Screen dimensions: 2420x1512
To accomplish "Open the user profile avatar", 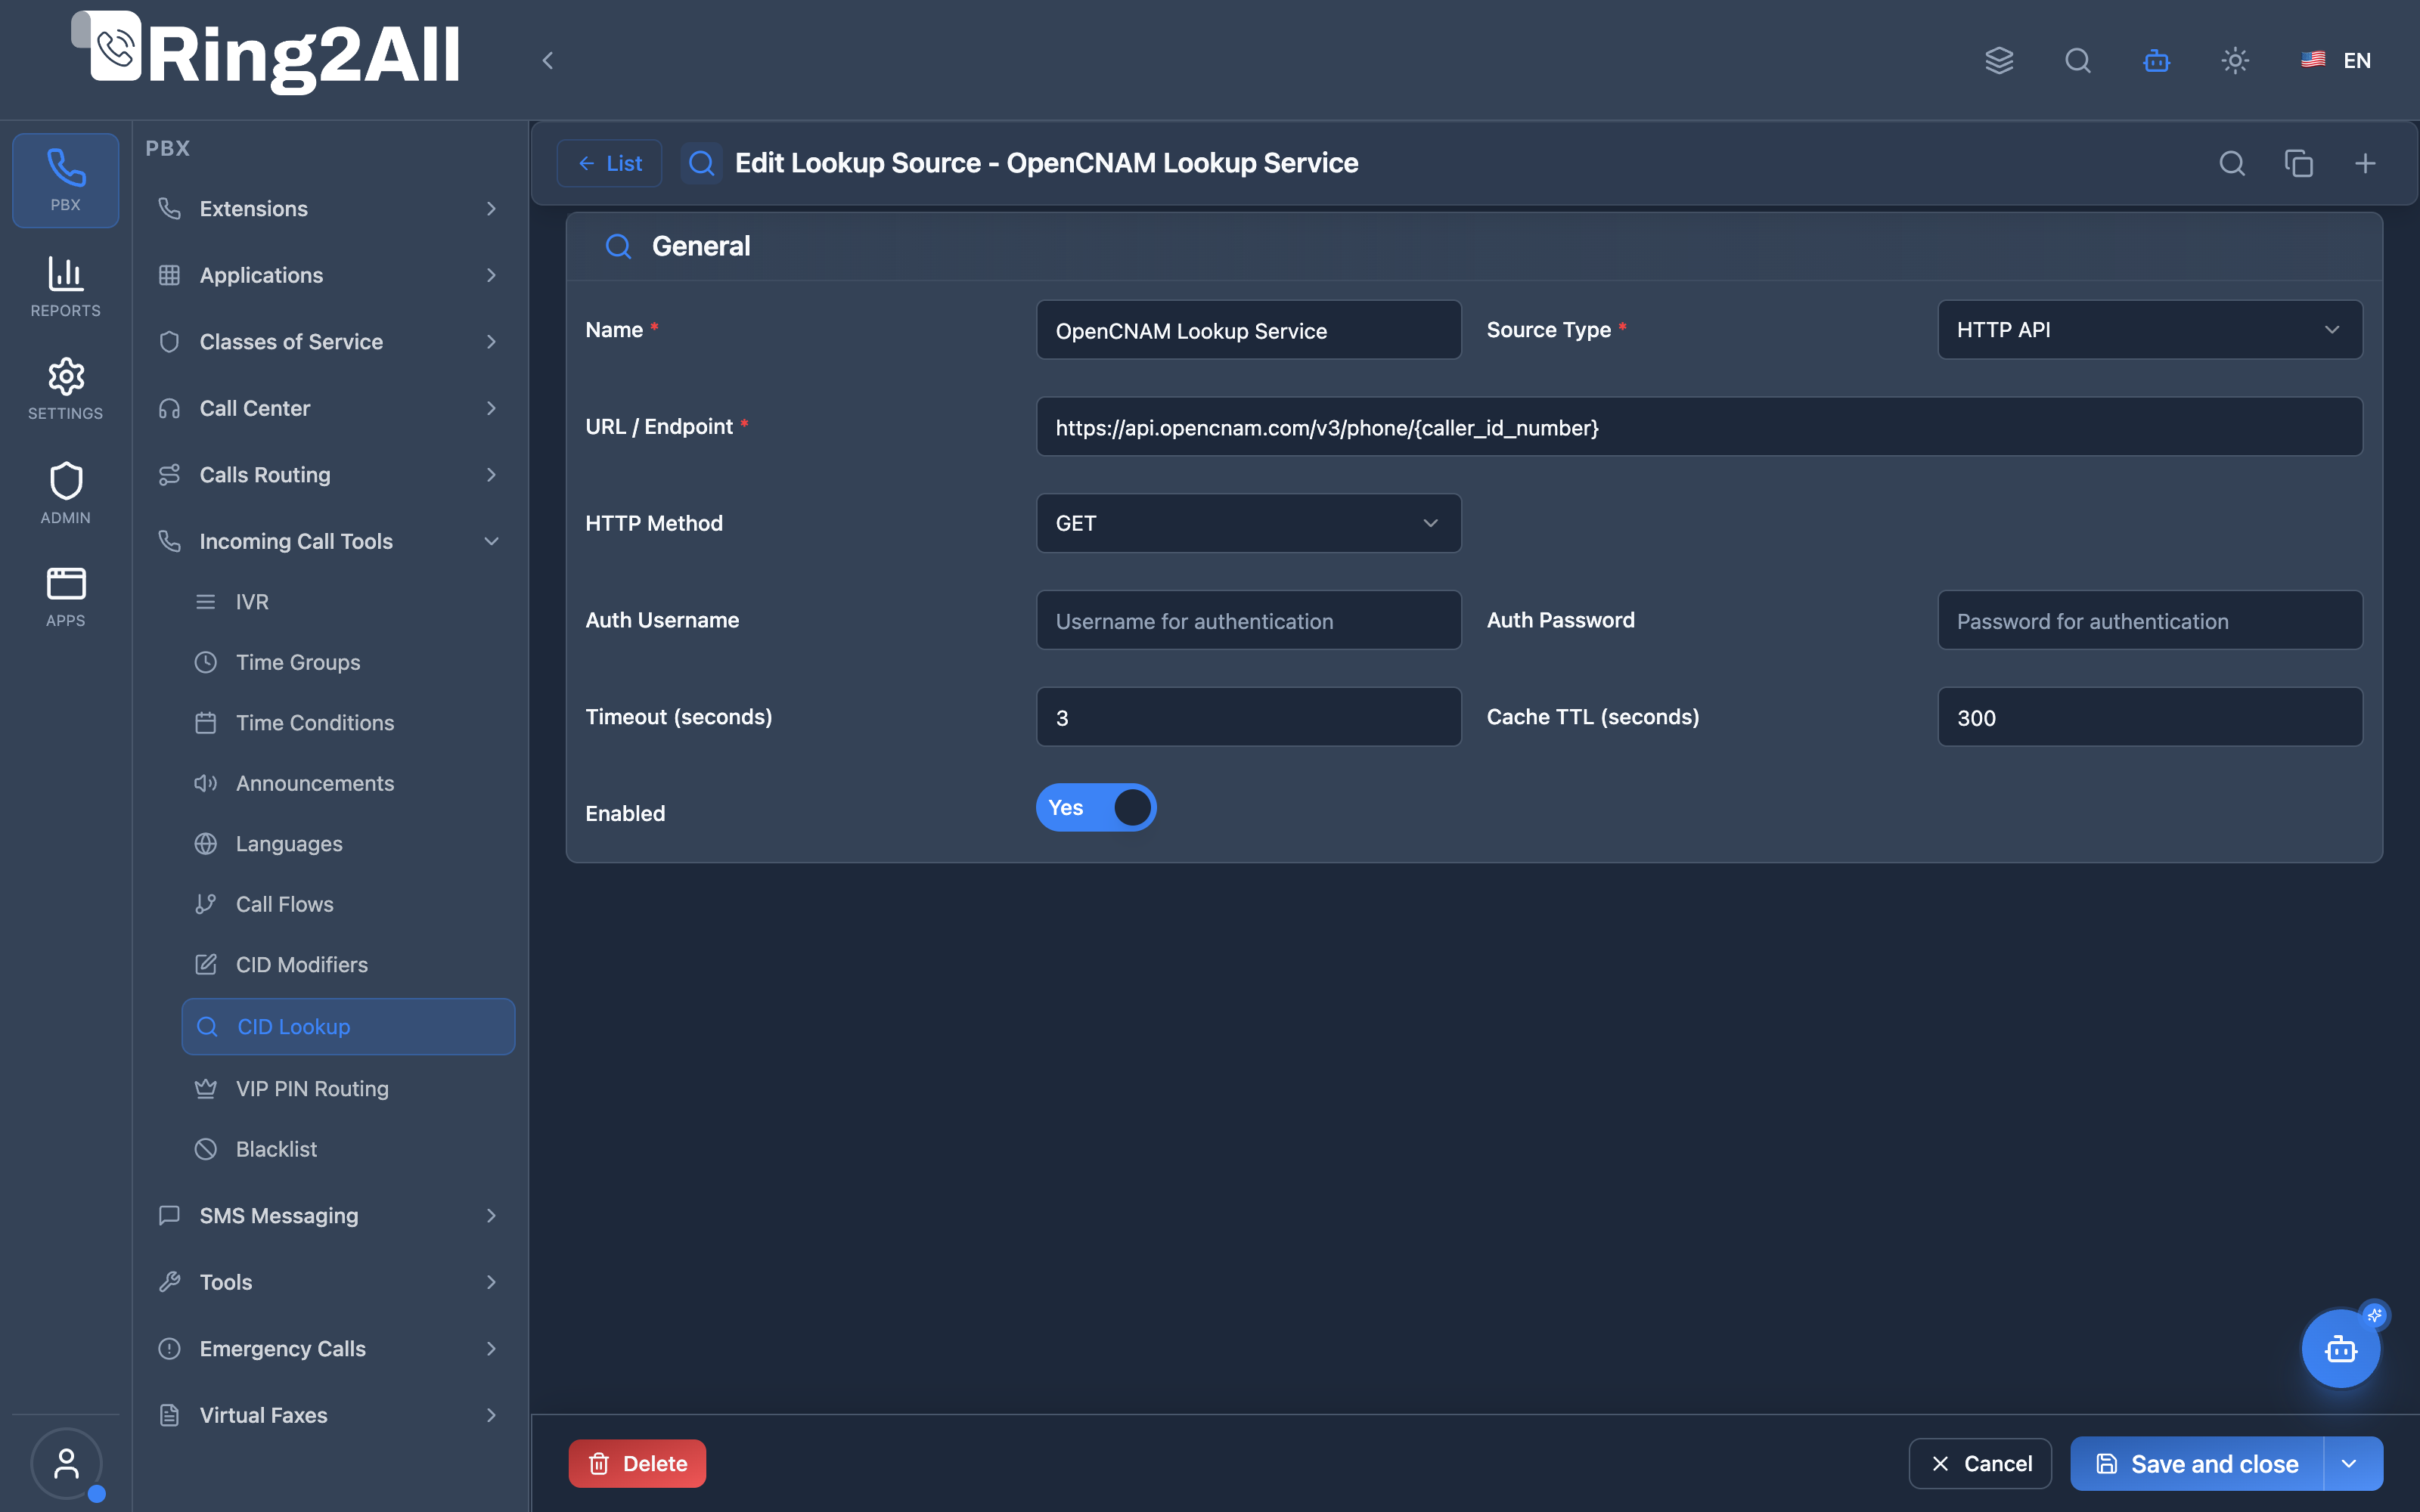I will click(x=66, y=1464).
